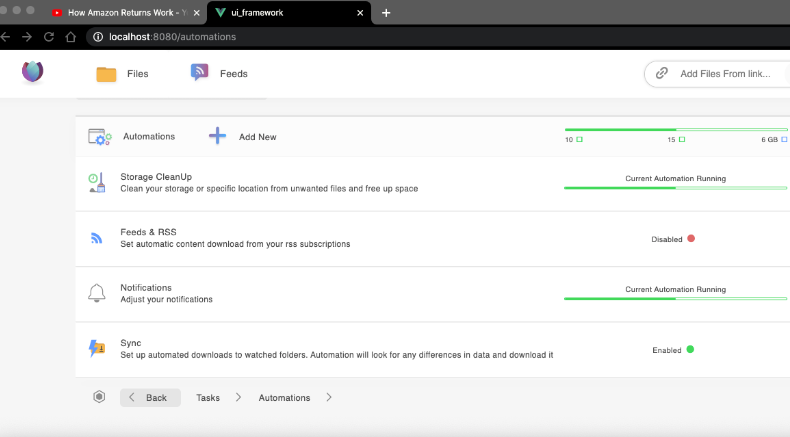Click the blue plus Add New icon
The image size is (790, 437).
218,136
